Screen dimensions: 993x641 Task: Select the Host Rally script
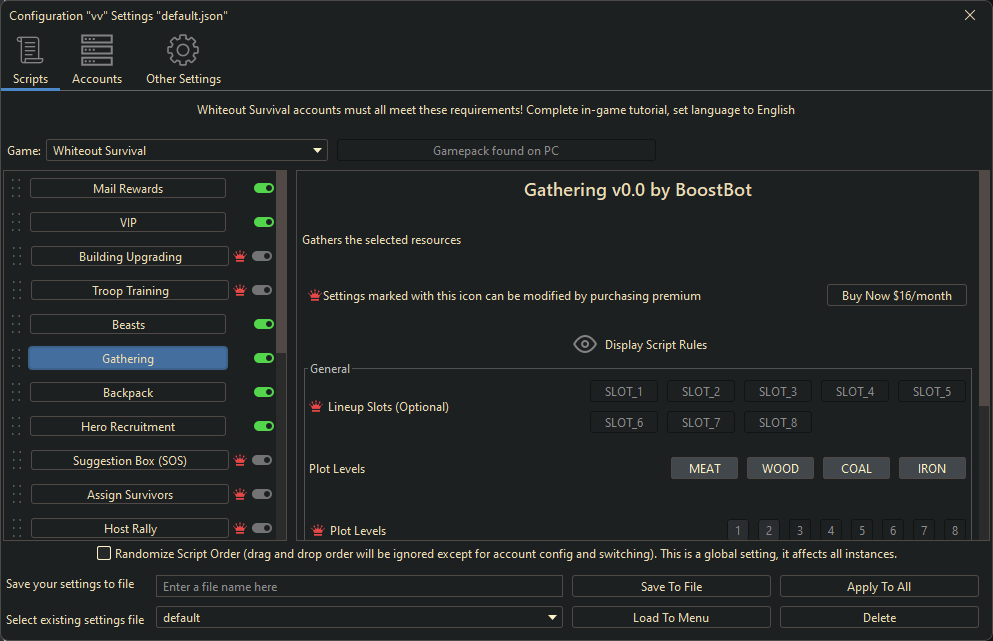[x=130, y=528]
